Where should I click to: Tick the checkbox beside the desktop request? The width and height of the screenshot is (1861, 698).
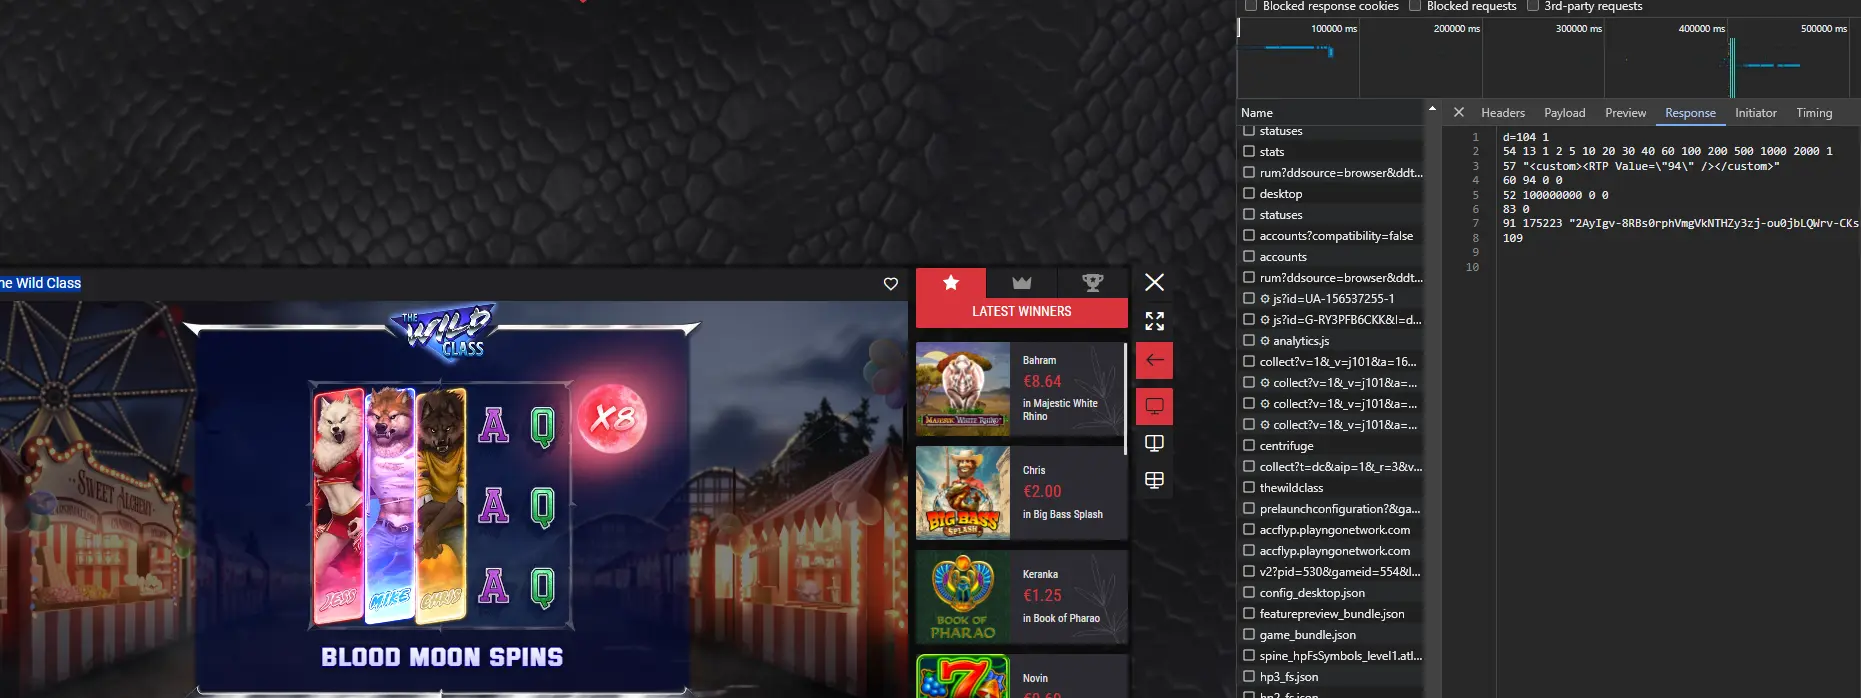point(1249,194)
